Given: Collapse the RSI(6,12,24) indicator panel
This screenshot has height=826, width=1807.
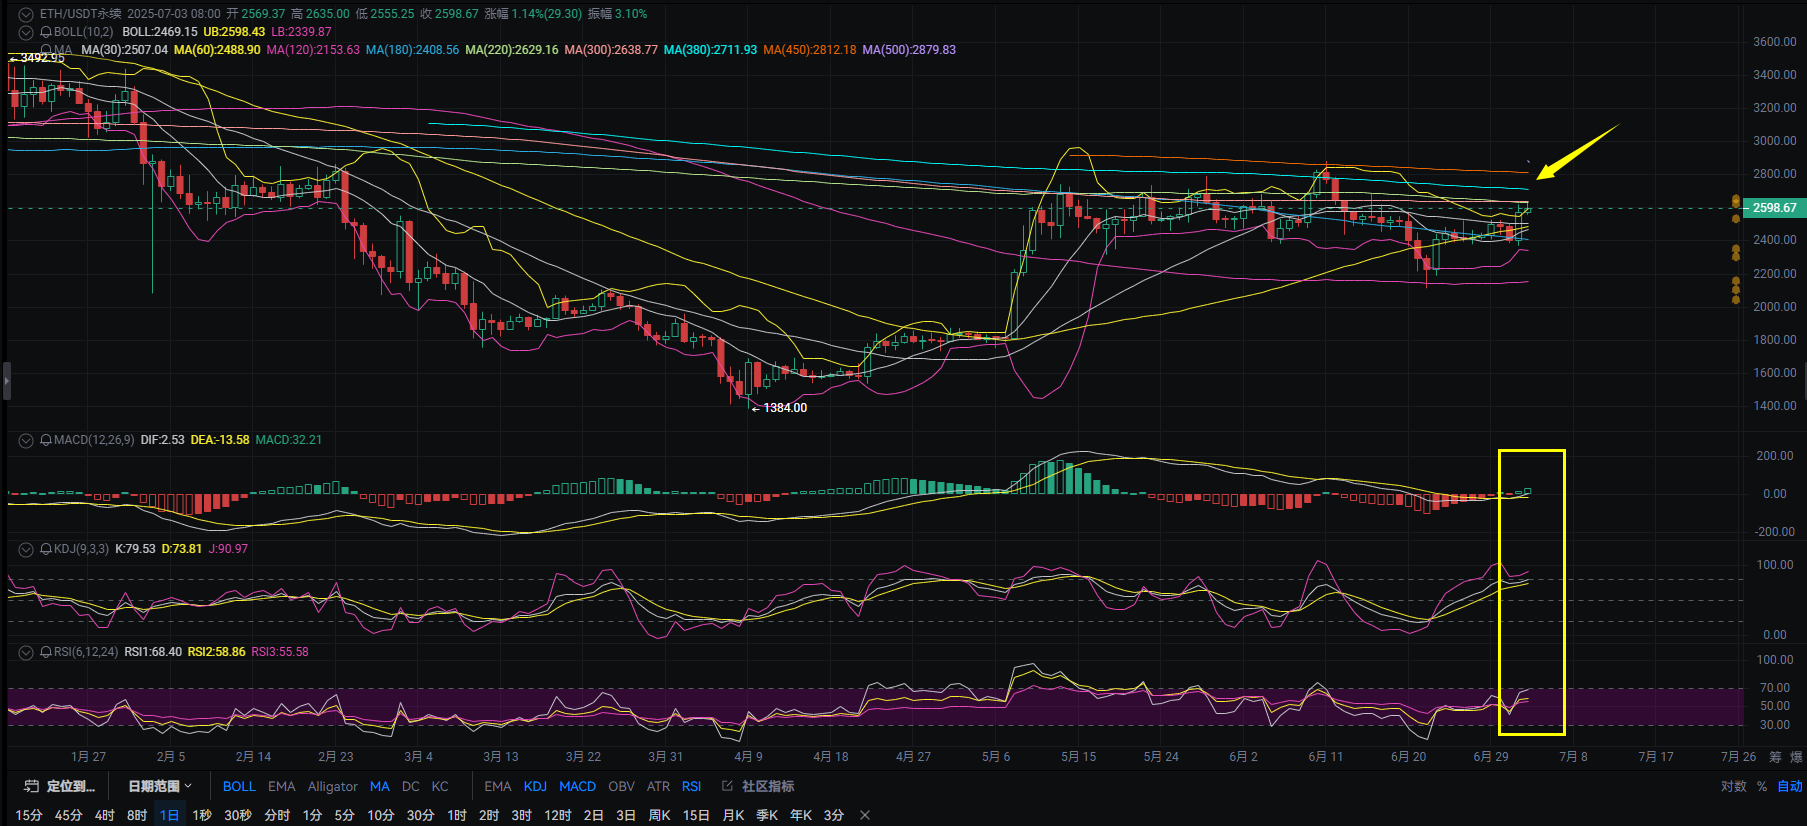Looking at the screenshot, I should (x=26, y=652).
